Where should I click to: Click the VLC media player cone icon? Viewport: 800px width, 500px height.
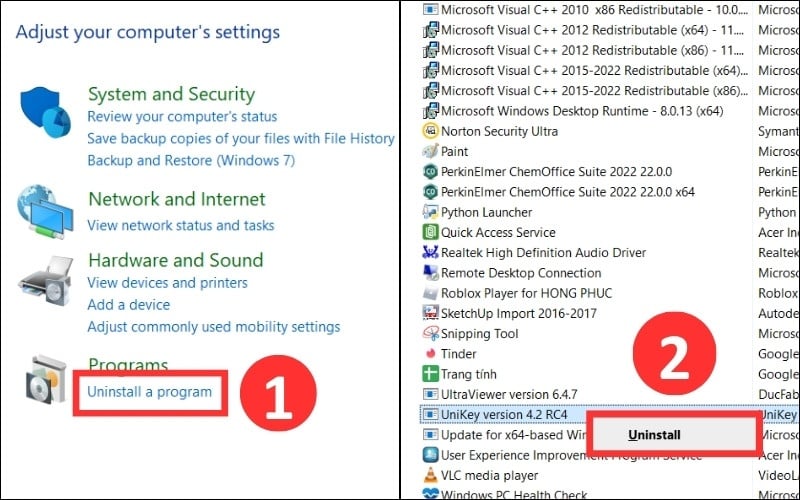(x=430, y=475)
